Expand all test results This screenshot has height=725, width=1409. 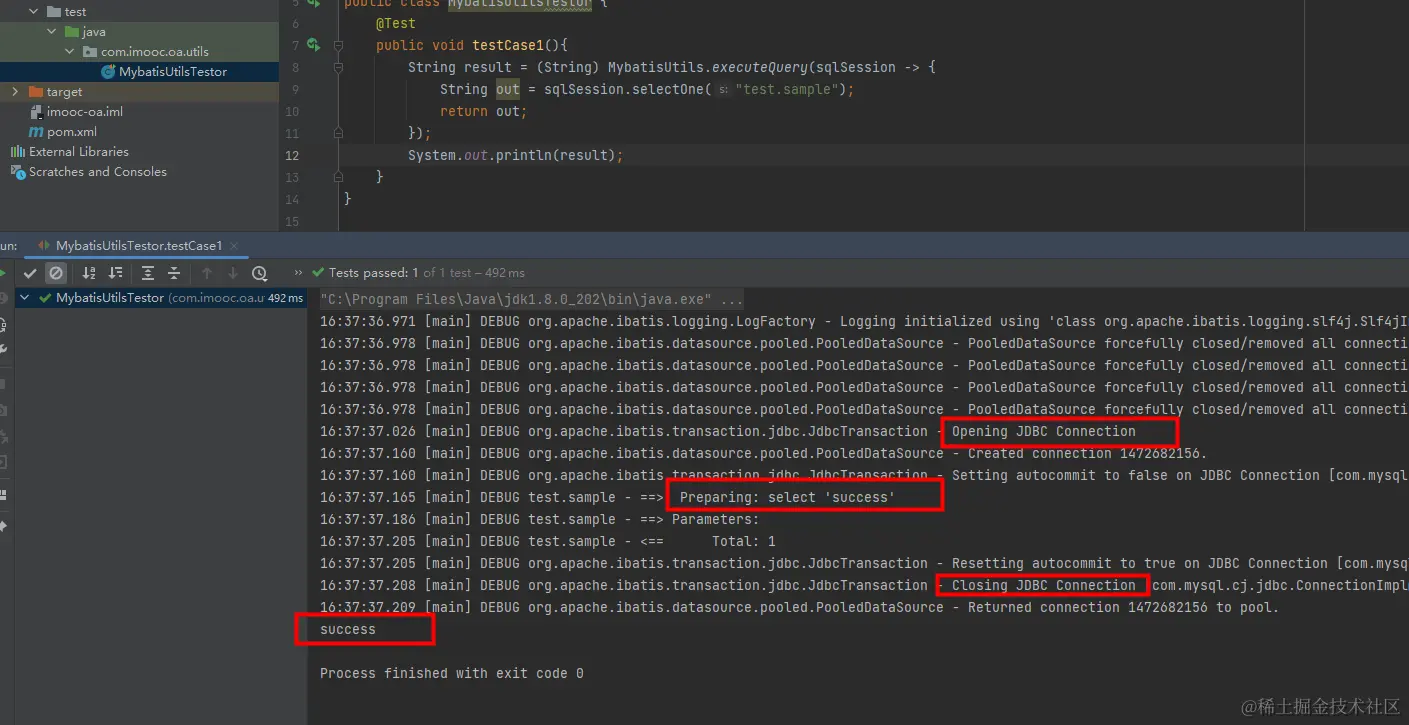(x=148, y=273)
